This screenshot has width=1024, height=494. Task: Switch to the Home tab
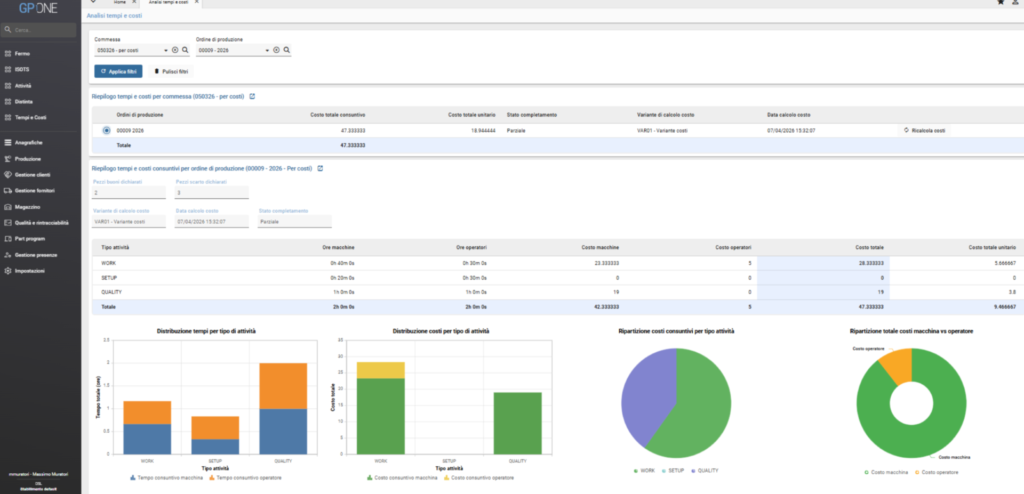(120, 3)
